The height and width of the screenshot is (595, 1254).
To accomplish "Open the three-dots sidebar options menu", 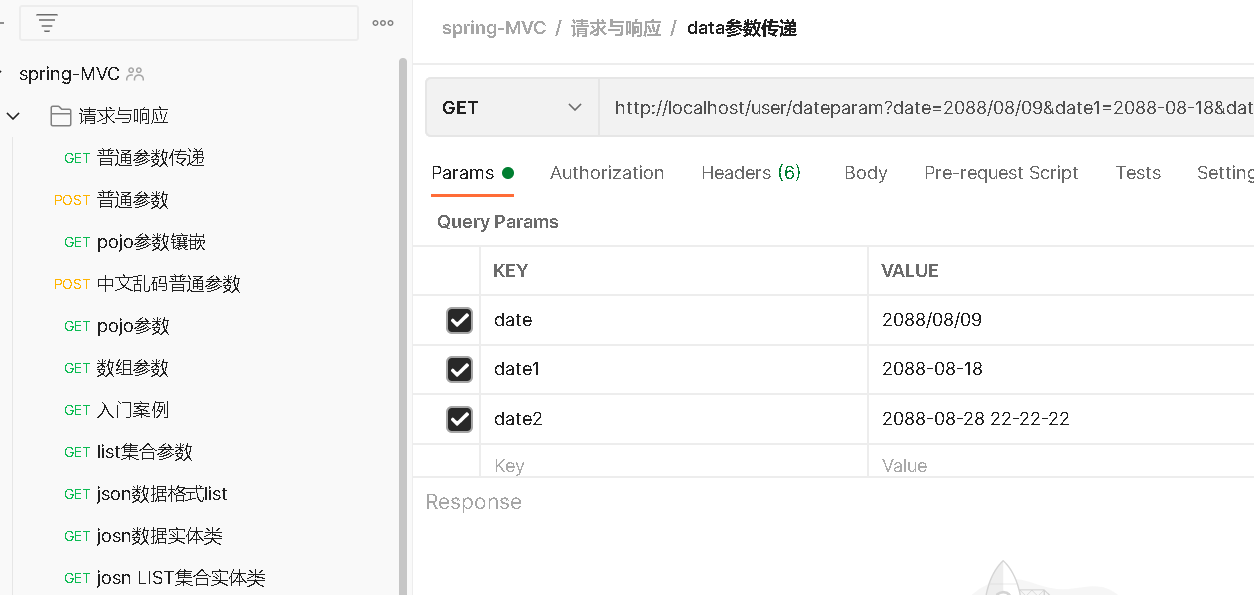I will pos(382,23).
